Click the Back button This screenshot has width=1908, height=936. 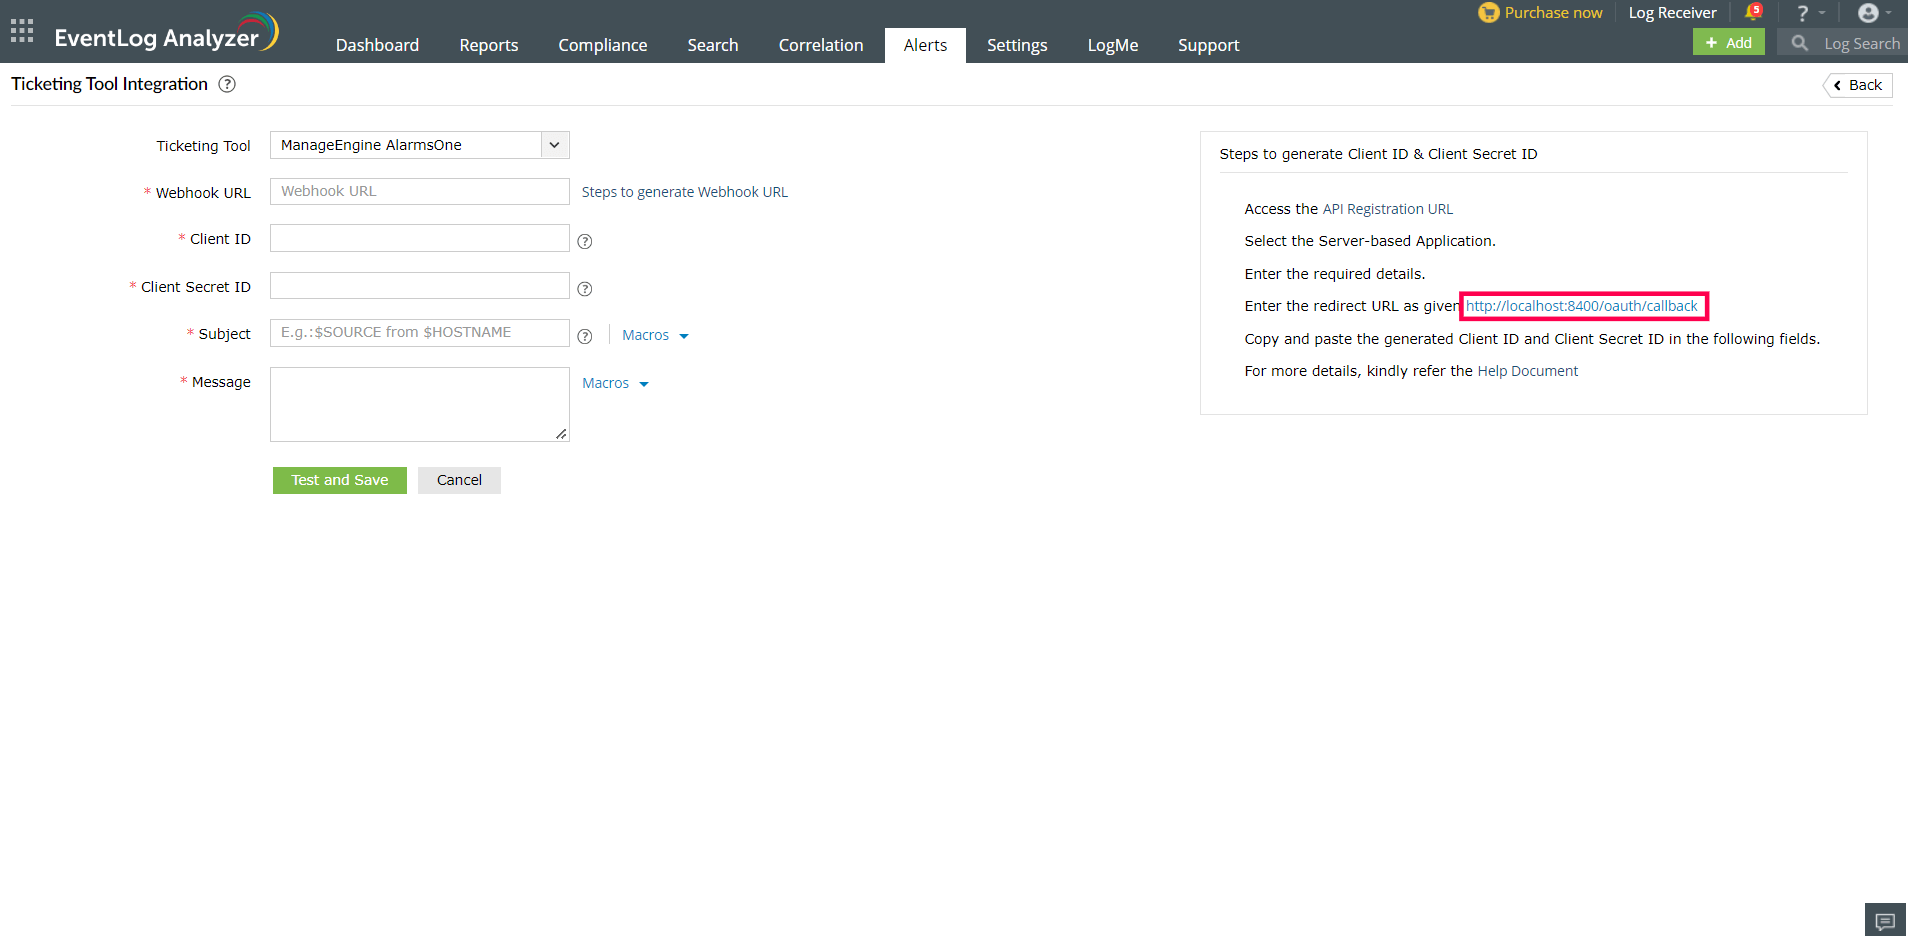click(1858, 85)
